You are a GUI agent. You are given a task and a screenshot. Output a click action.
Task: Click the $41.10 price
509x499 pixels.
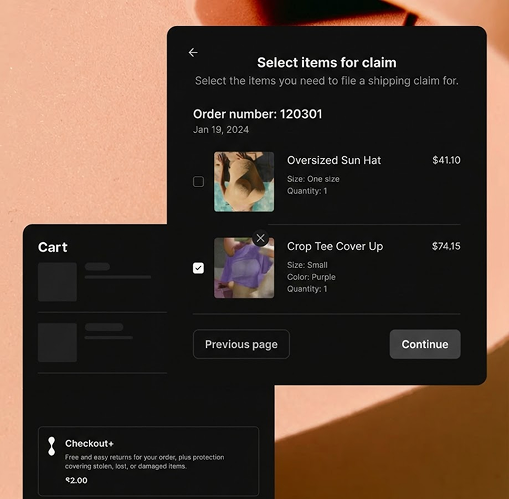(x=446, y=160)
